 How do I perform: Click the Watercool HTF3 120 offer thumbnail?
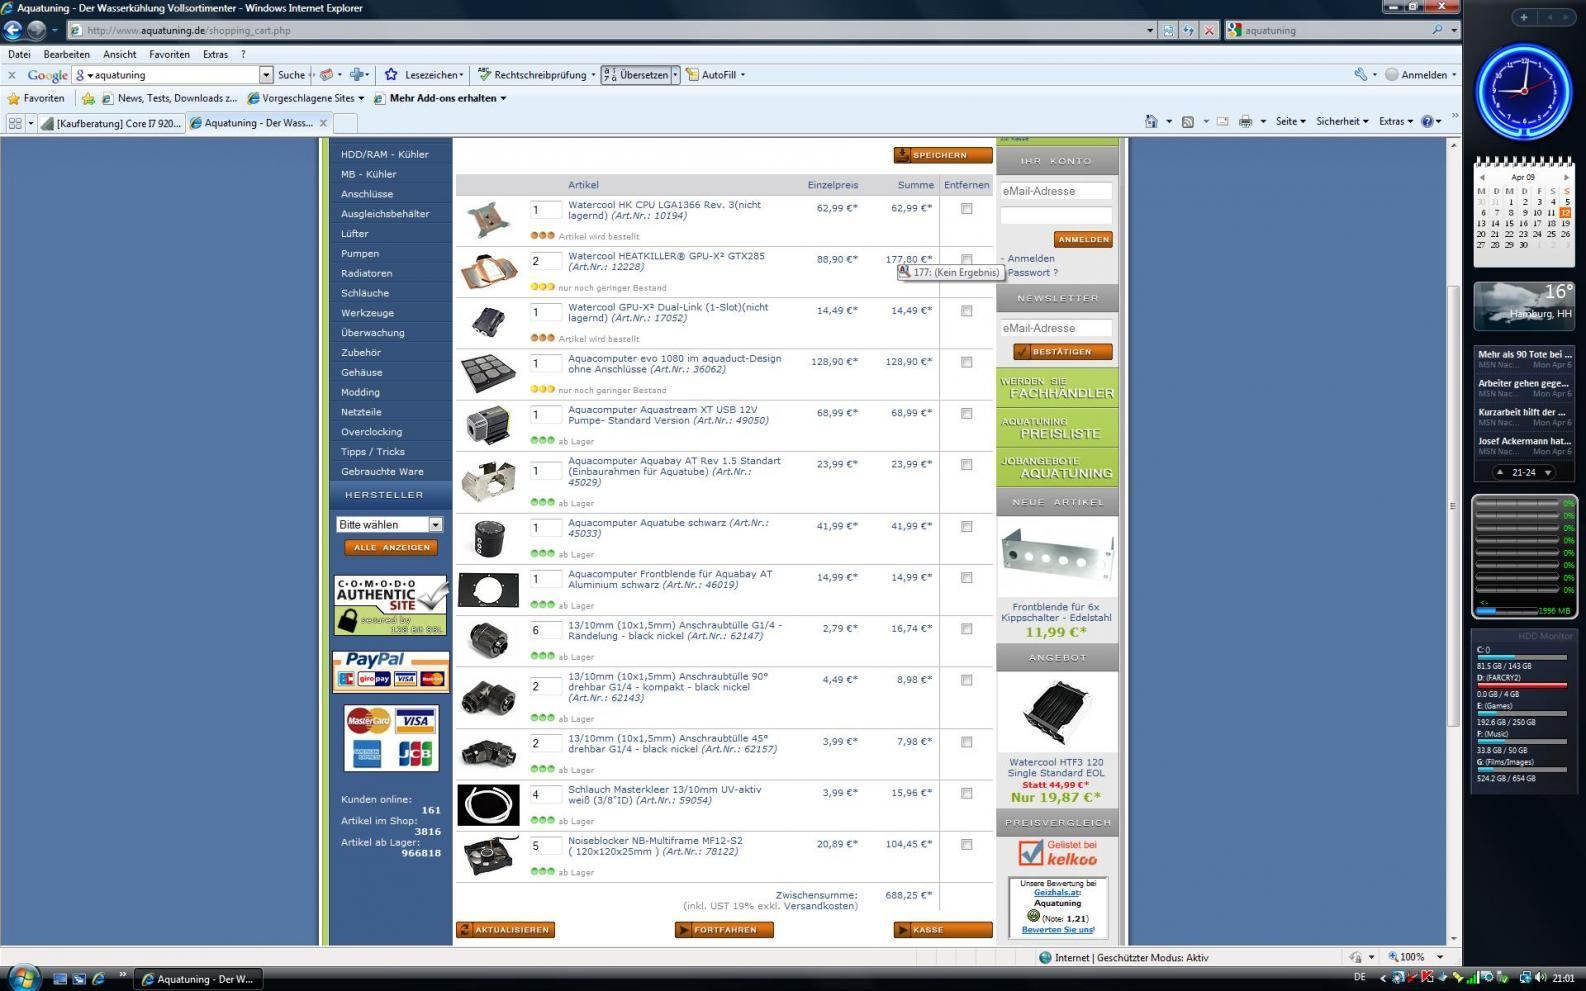pyautogui.click(x=1057, y=712)
